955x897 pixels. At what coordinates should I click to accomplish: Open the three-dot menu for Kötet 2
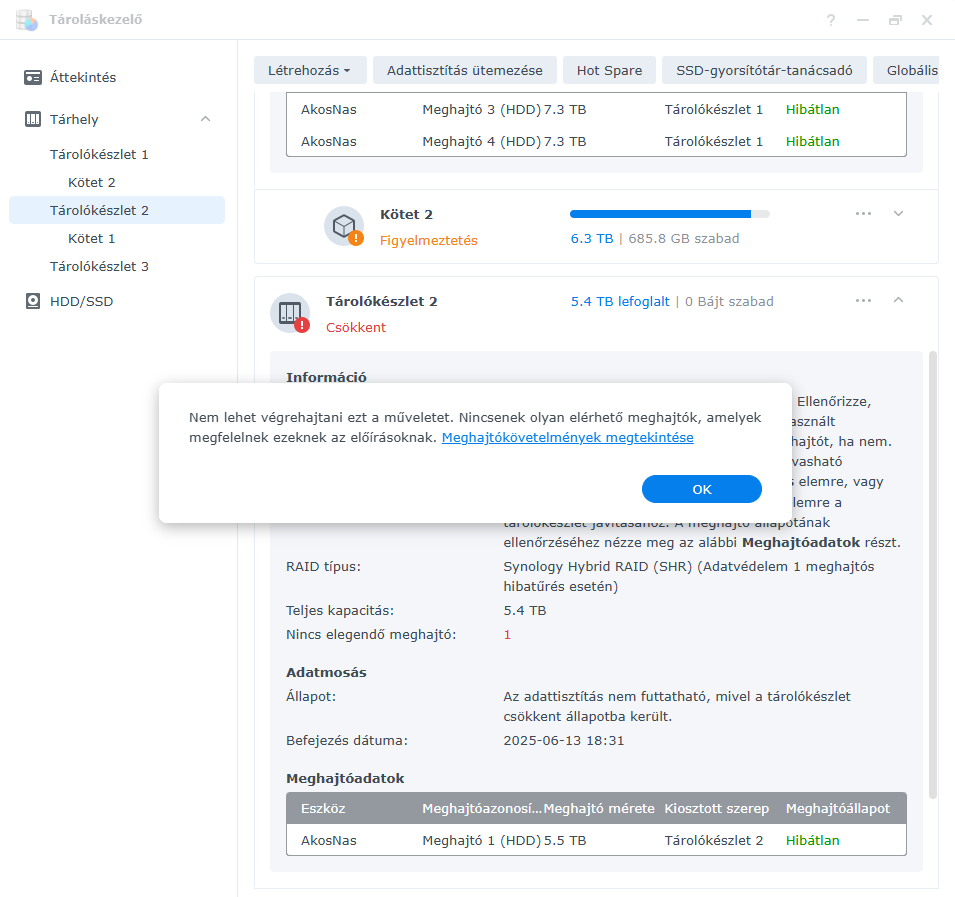[x=863, y=213]
